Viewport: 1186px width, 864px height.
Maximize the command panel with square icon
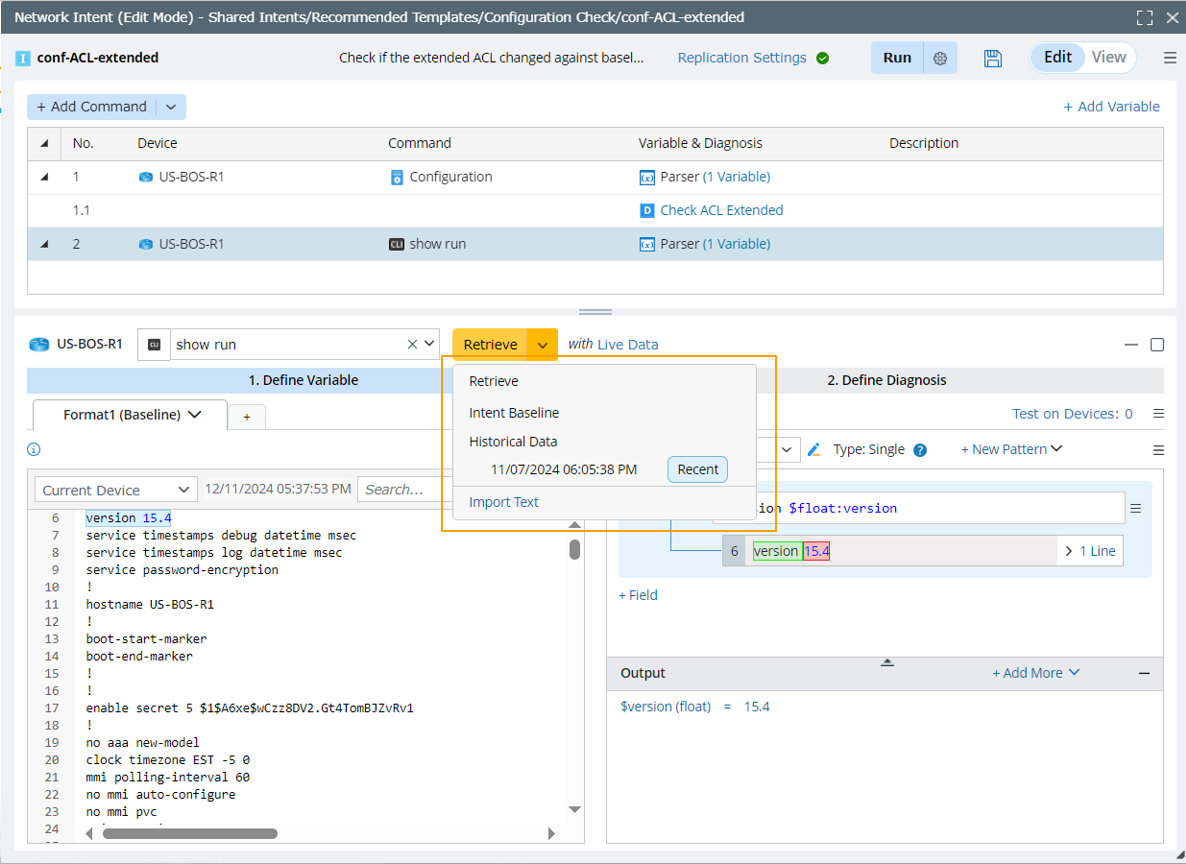pyautogui.click(x=1157, y=345)
